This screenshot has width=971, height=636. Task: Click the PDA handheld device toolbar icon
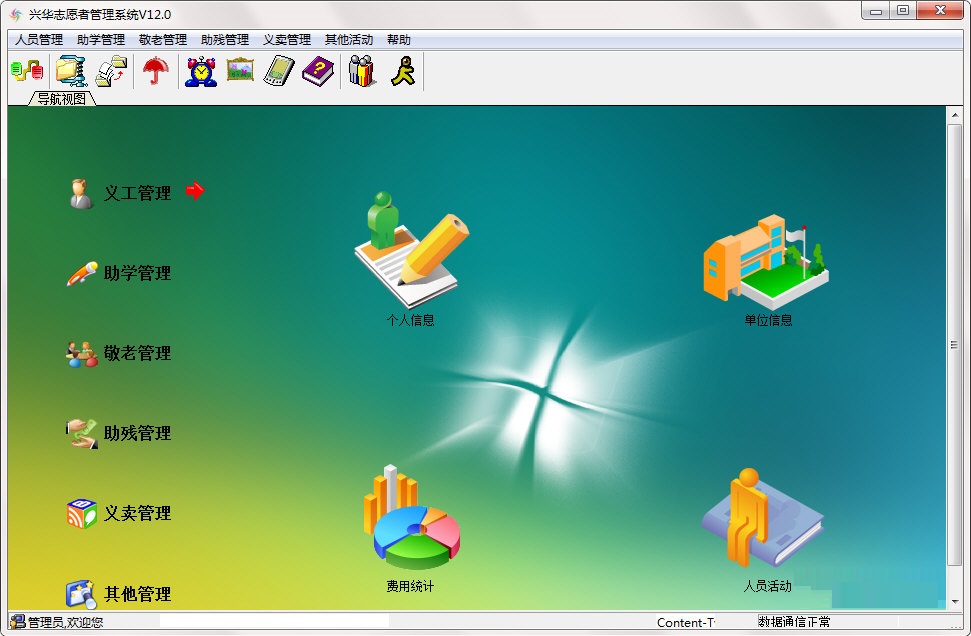279,71
